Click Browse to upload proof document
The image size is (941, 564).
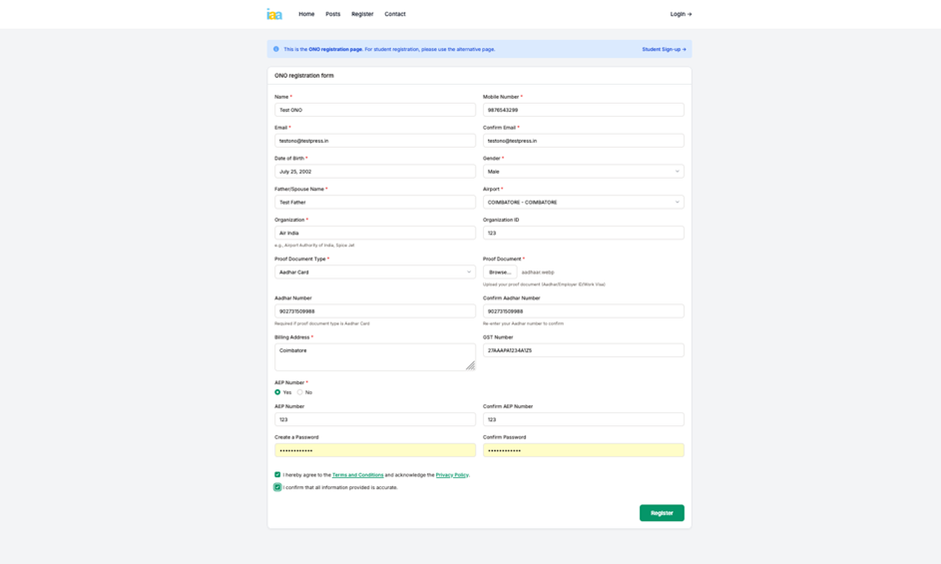(x=500, y=272)
